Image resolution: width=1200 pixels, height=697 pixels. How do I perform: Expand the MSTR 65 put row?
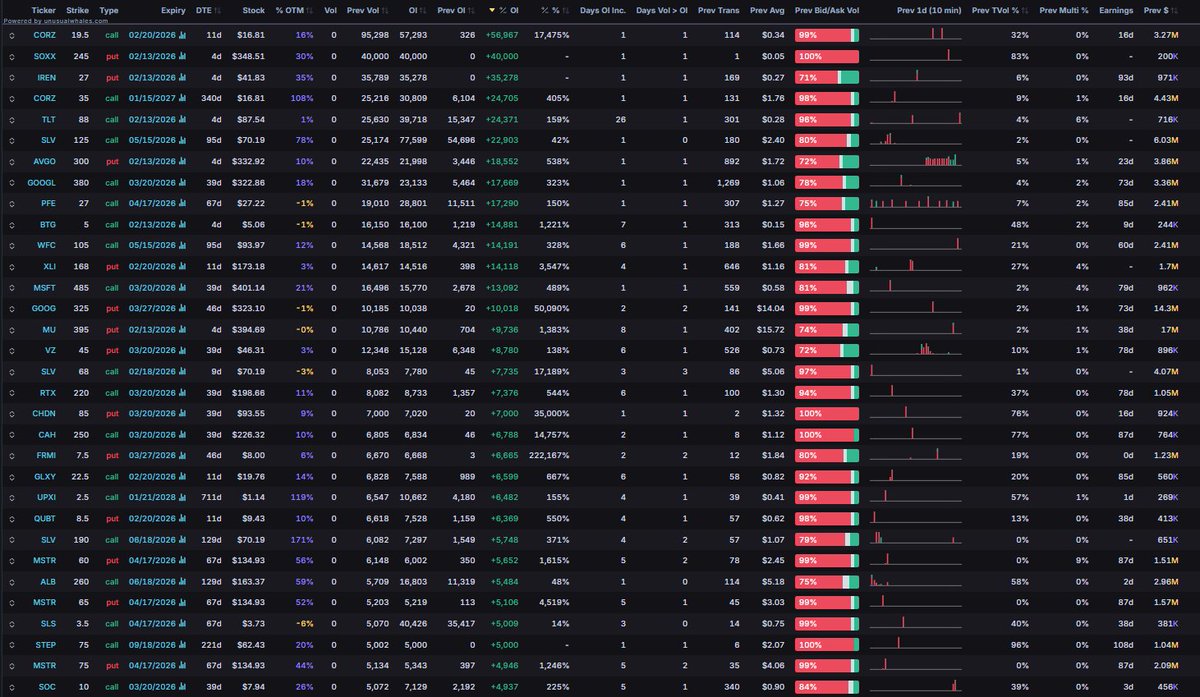(12, 602)
